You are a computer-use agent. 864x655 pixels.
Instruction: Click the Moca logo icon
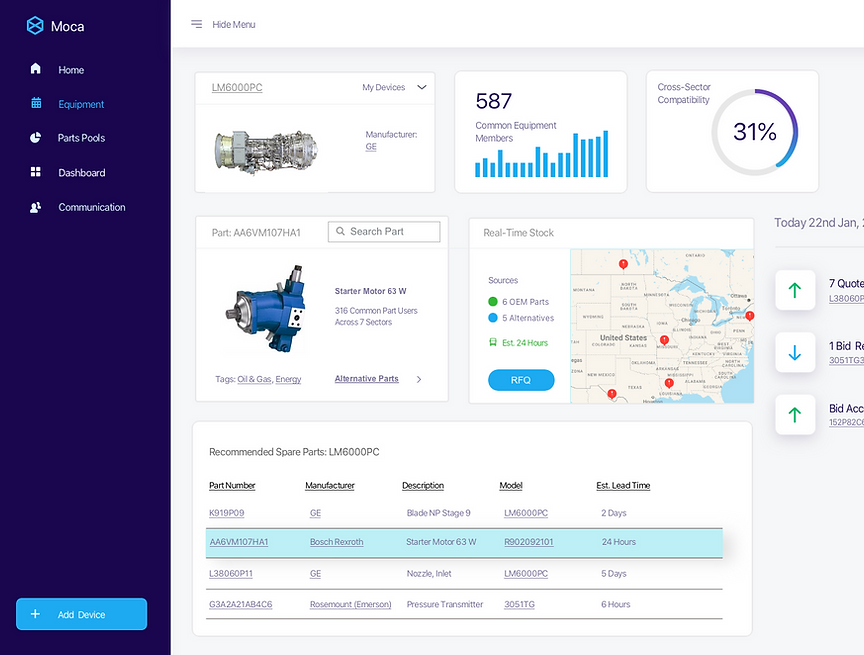[x=34, y=26]
